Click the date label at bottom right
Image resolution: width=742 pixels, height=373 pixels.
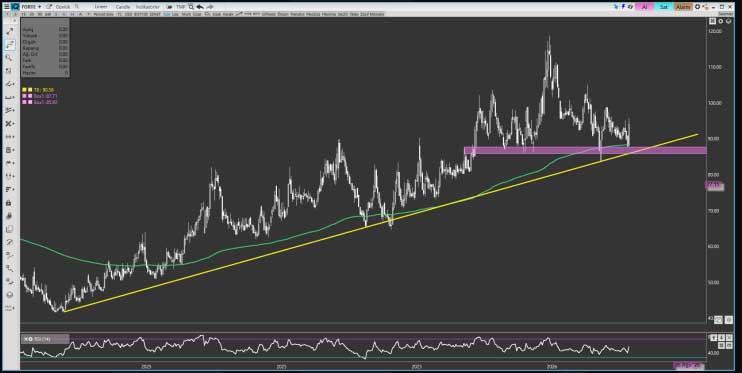(688, 365)
